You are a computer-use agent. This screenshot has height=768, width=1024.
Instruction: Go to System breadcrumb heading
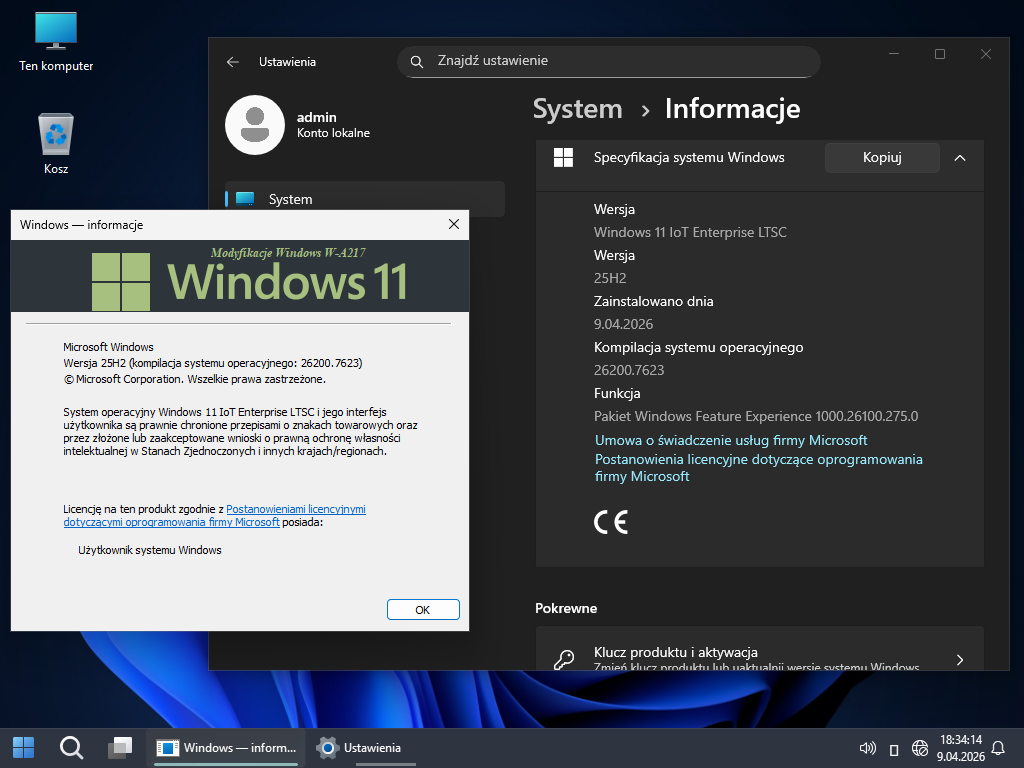(577, 109)
